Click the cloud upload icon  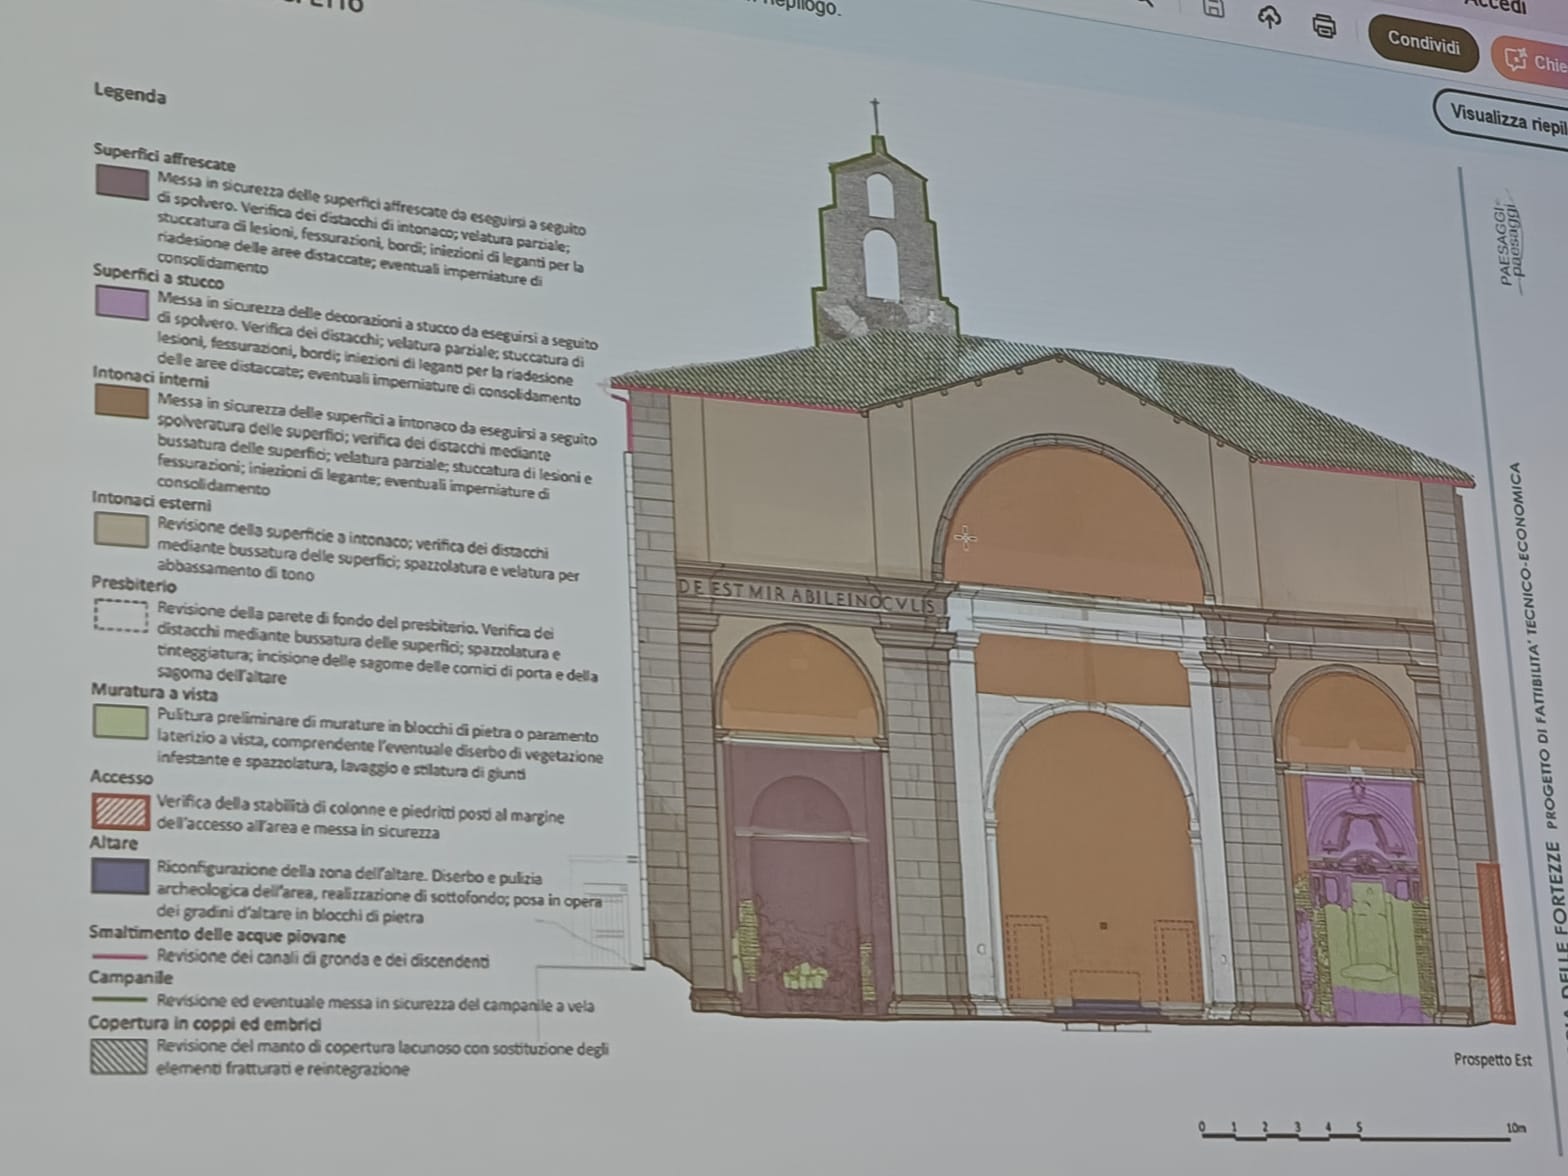click(x=1268, y=17)
